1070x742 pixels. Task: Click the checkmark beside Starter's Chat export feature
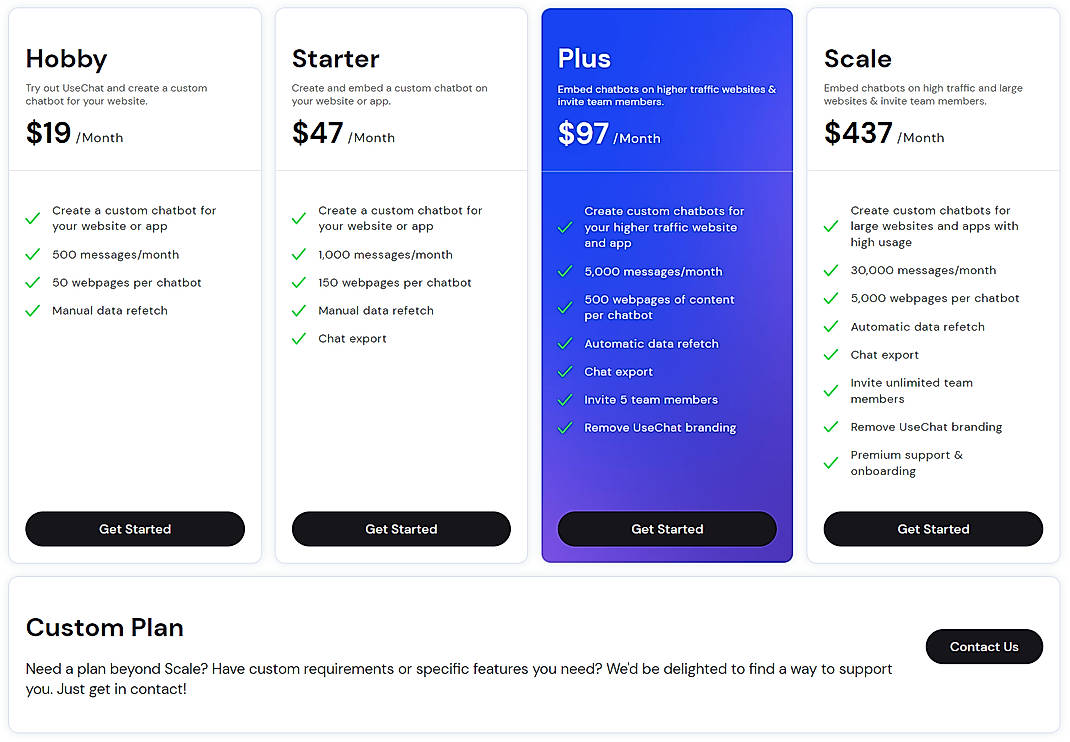pos(299,339)
